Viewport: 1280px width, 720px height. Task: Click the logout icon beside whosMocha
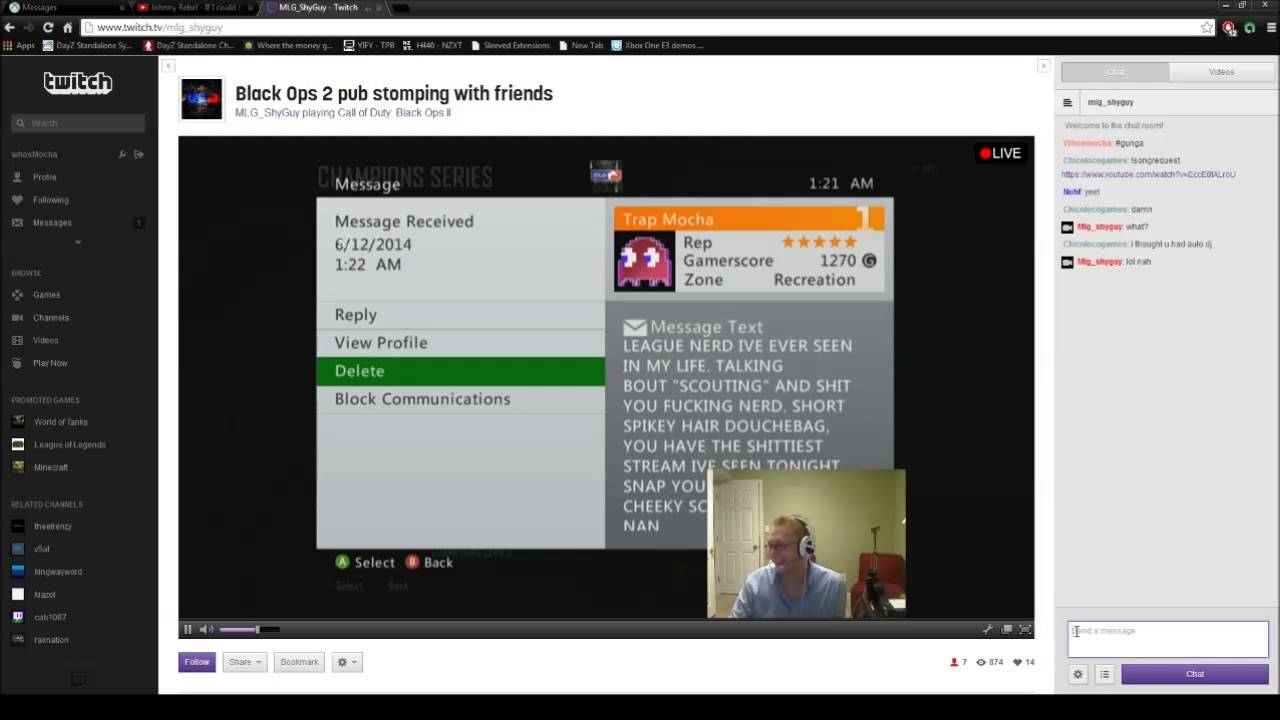[139, 154]
